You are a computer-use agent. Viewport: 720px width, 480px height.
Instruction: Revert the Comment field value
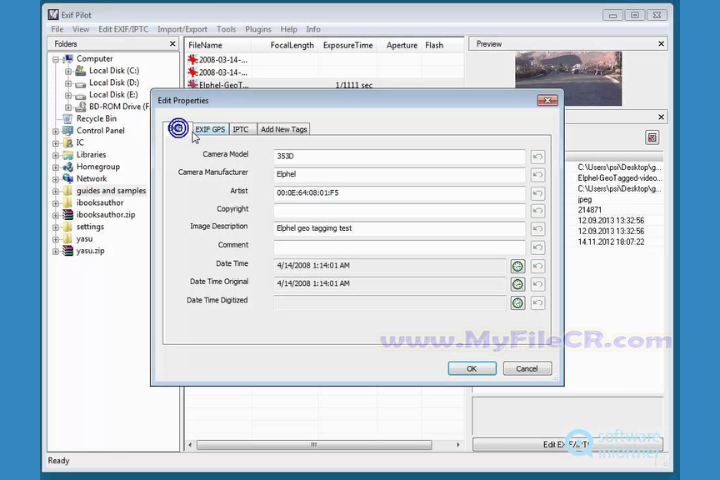pos(538,248)
